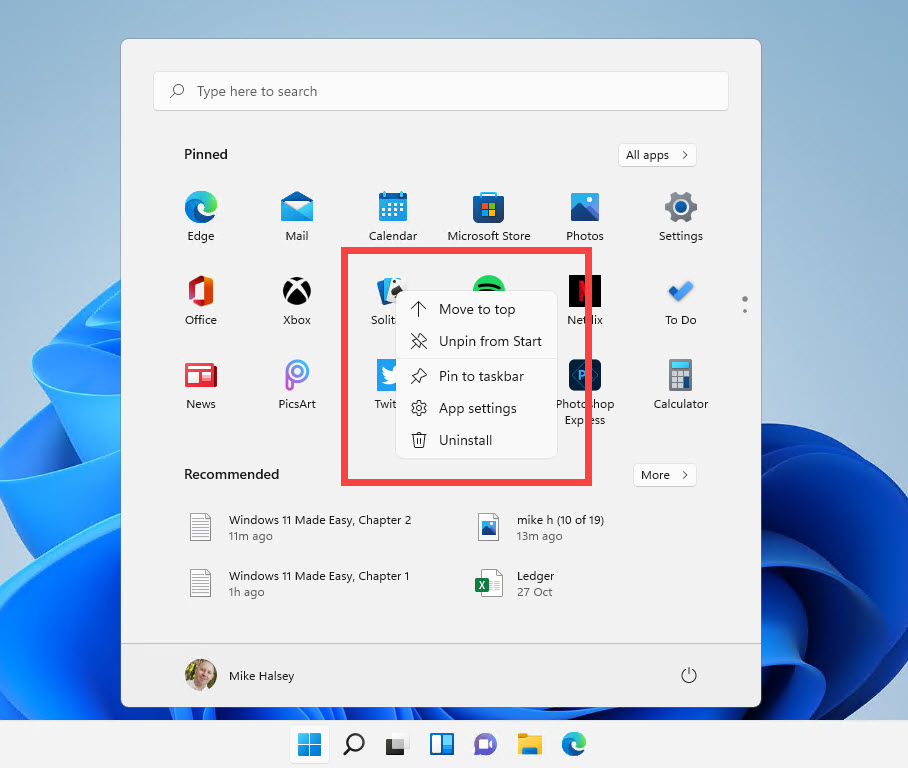Click the power button

[x=688, y=676]
